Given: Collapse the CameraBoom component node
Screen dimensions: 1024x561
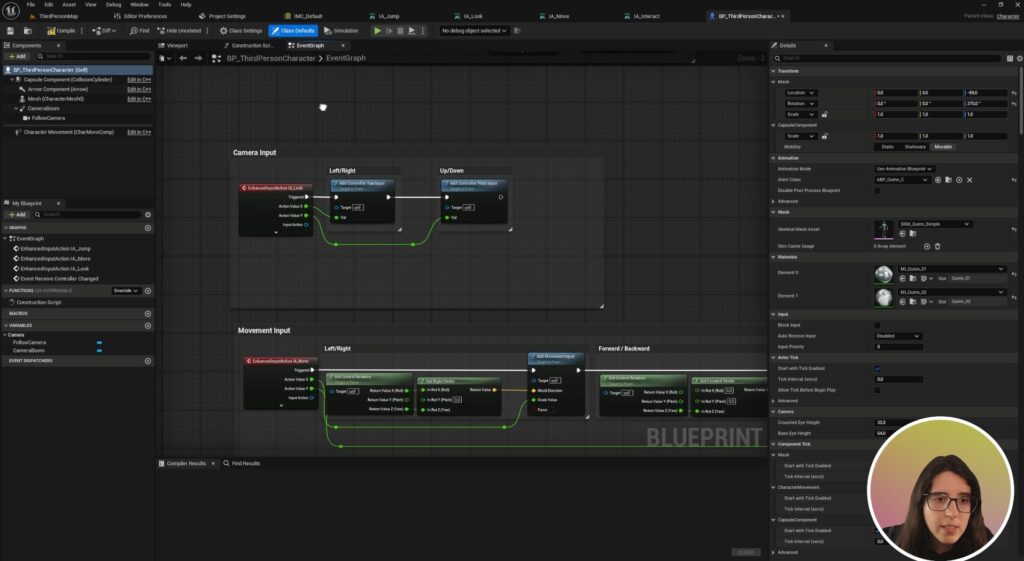Looking at the screenshot, I should coord(16,108).
